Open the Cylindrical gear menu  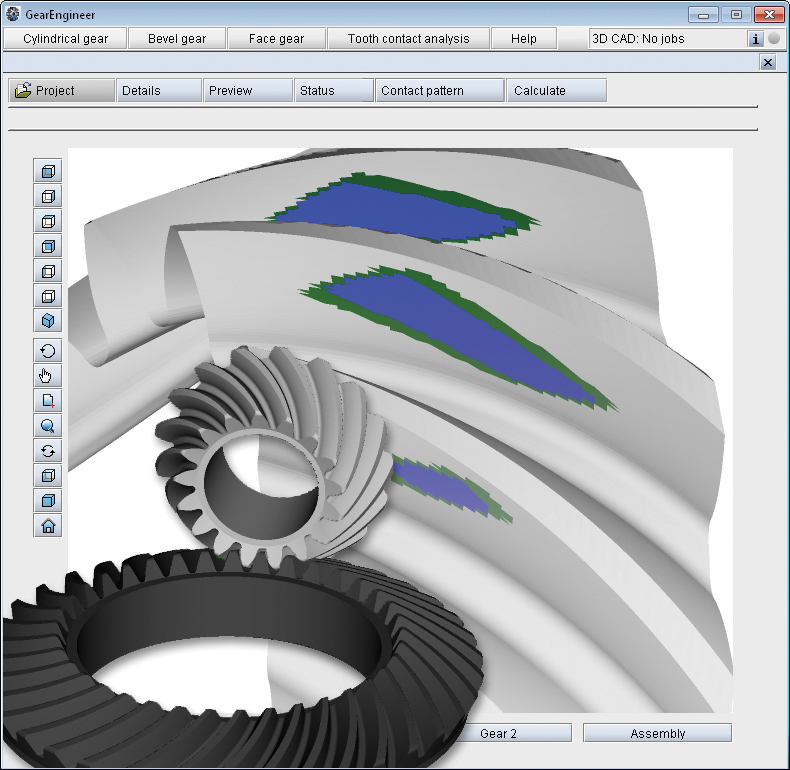[65, 39]
